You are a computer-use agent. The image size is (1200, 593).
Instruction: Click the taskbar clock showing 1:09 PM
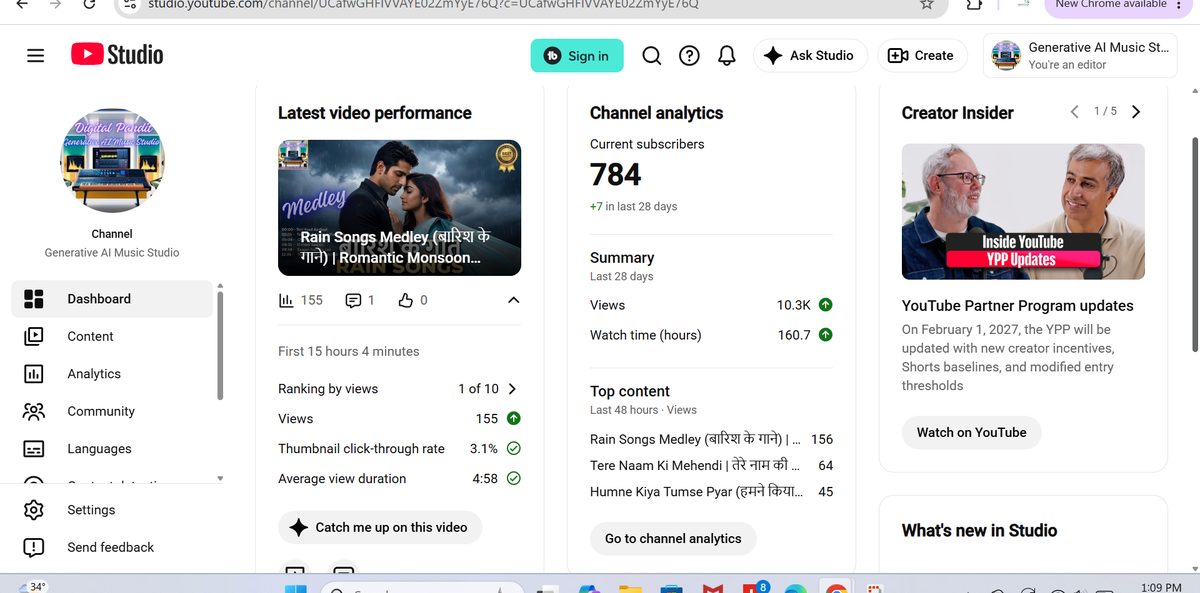tap(1160, 587)
